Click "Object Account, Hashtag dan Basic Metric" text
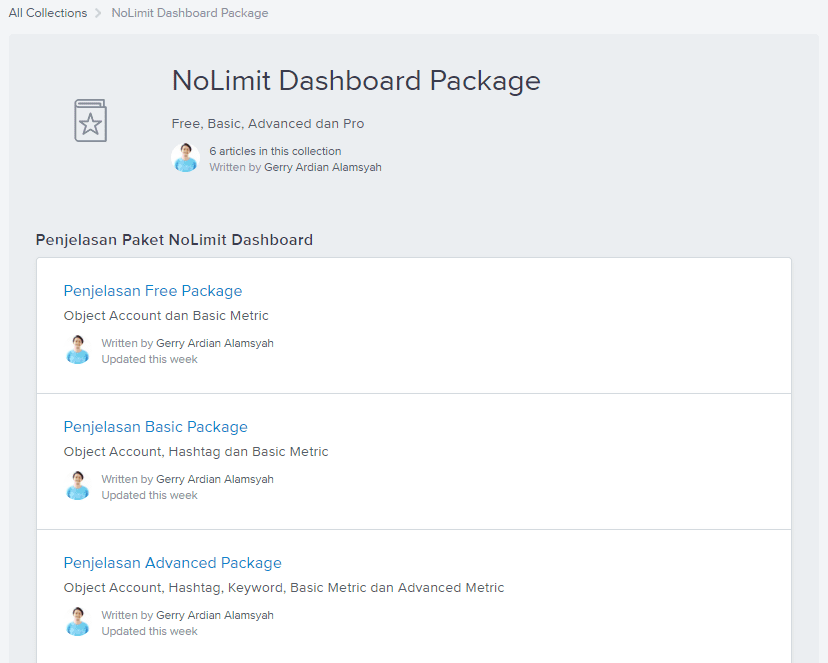 click(196, 451)
